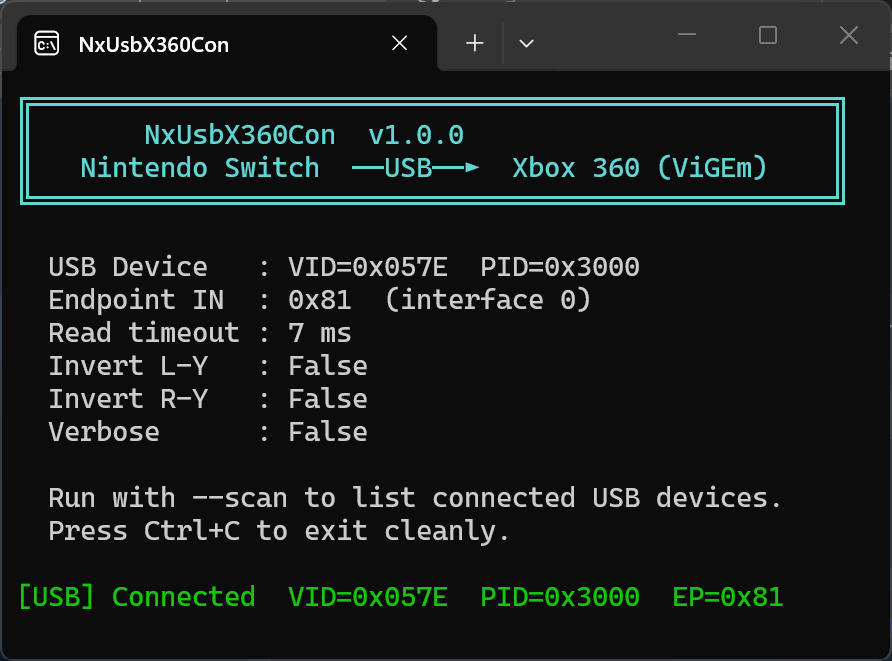Maximize the terminal window
The height and width of the screenshot is (661, 892).
pos(767,35)
